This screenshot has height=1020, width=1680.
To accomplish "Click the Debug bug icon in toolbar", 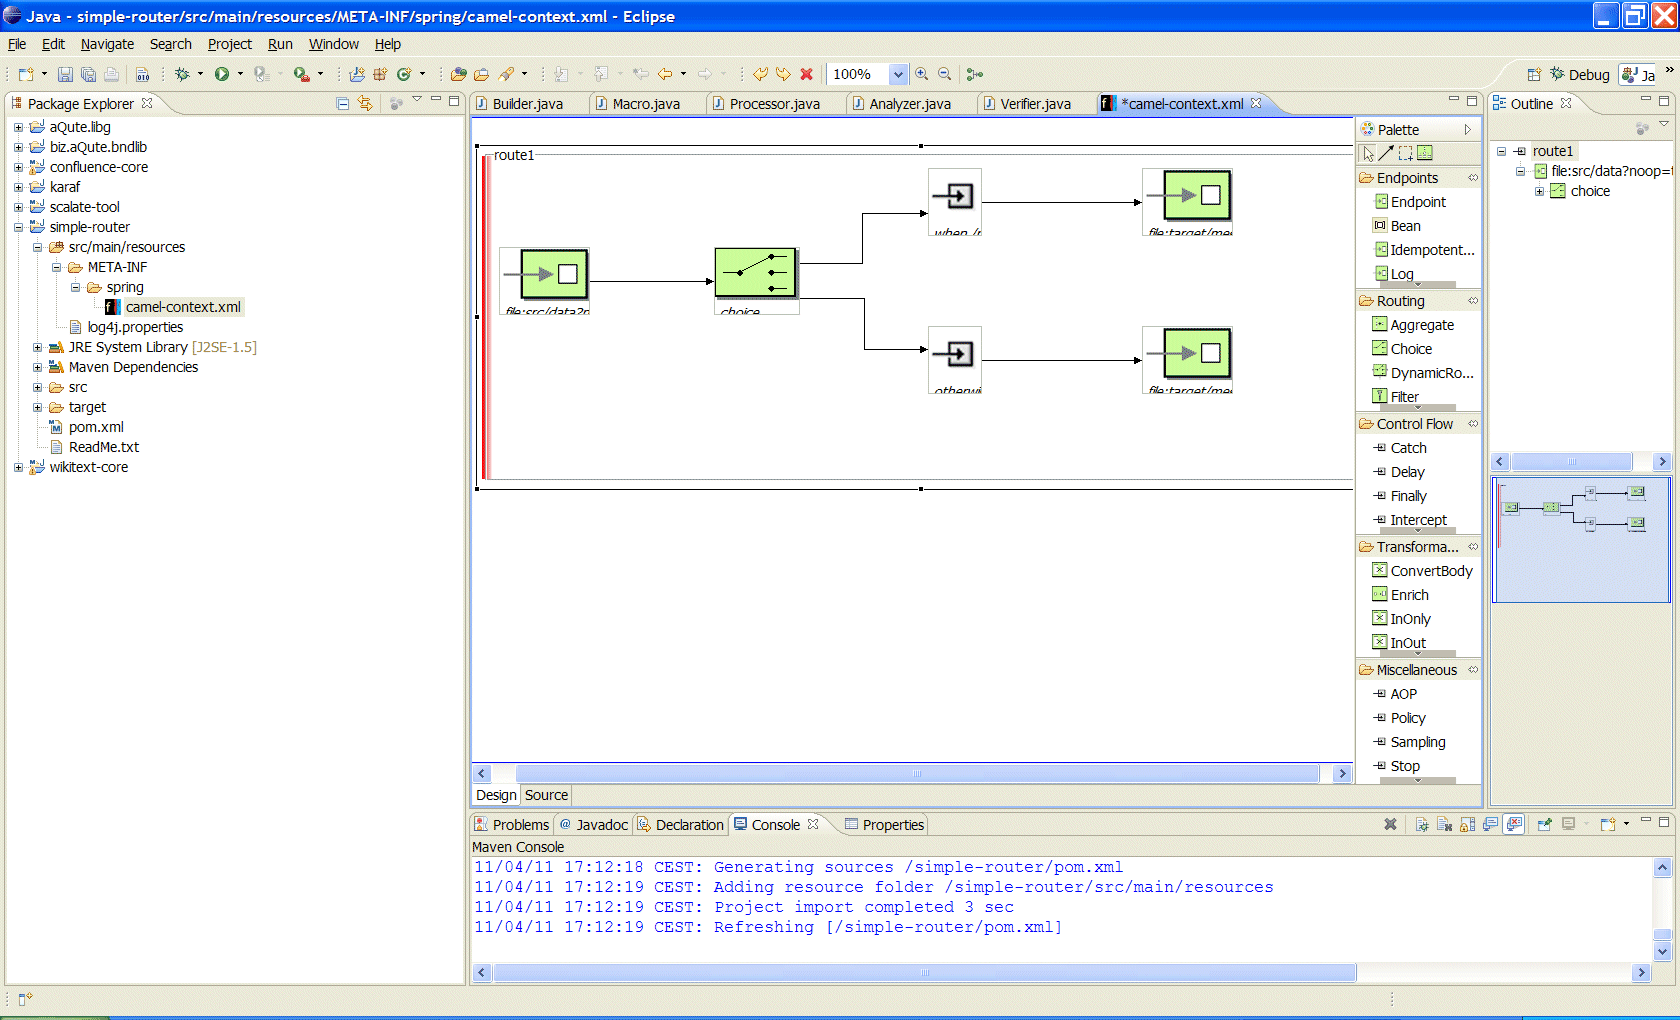I will [182, 74].
